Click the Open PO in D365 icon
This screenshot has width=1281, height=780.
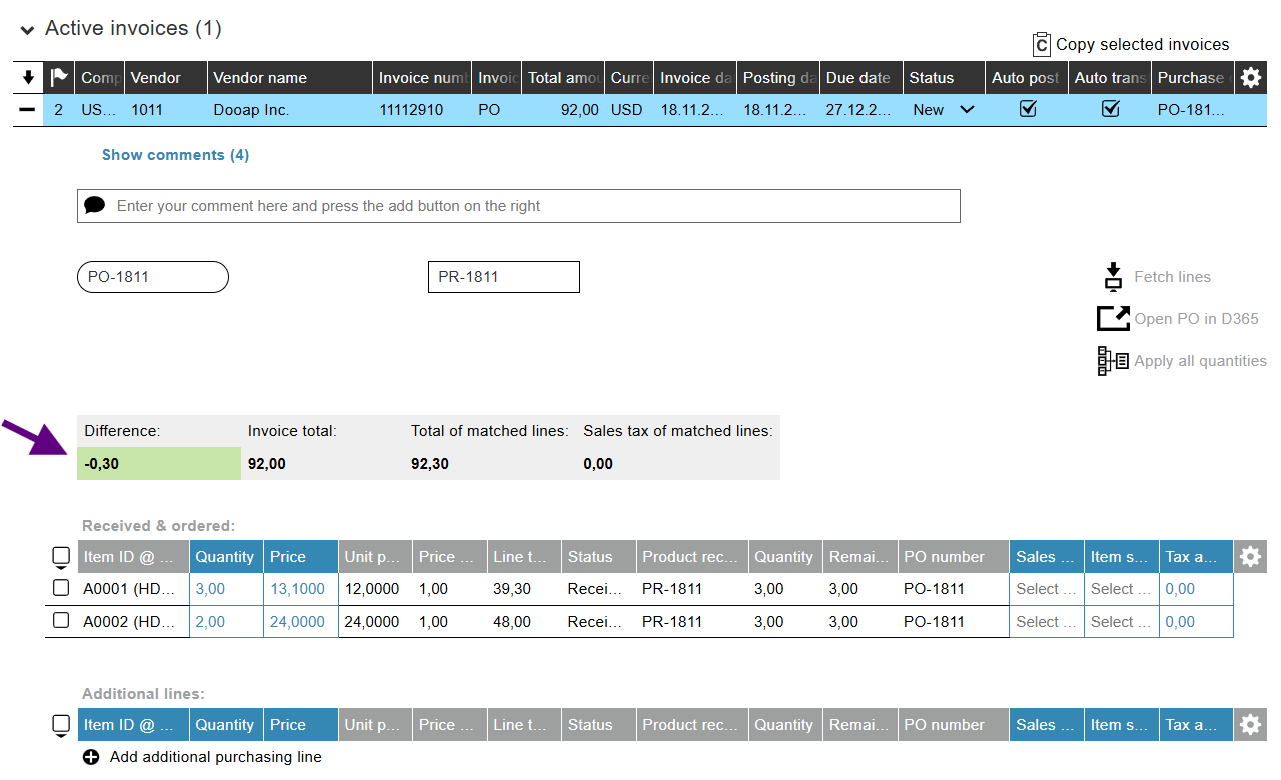[1113, 319]
